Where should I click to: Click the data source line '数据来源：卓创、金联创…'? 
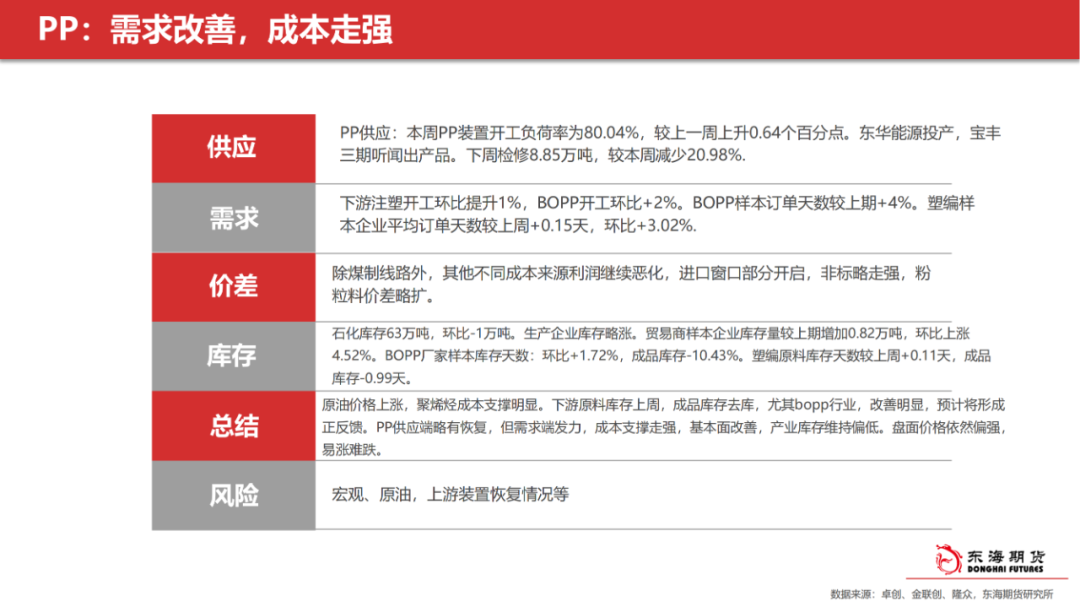pyautogui.click(x=942, y=594)
